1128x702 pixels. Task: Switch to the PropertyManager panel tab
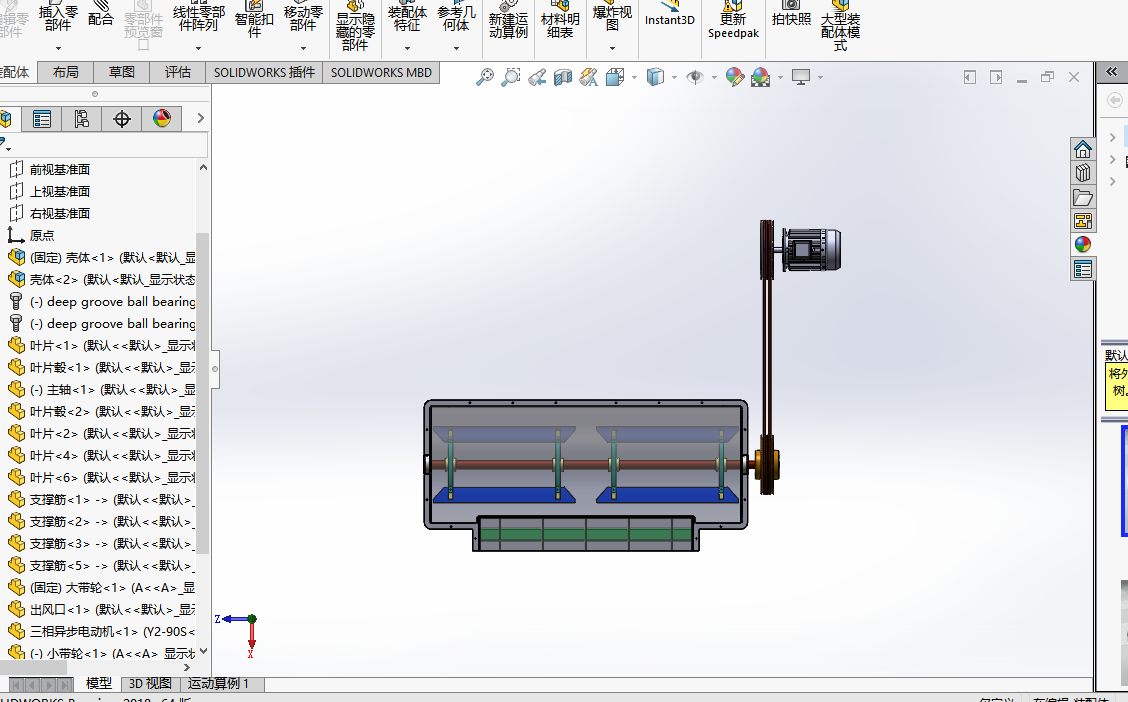click(x=42, y=119)
